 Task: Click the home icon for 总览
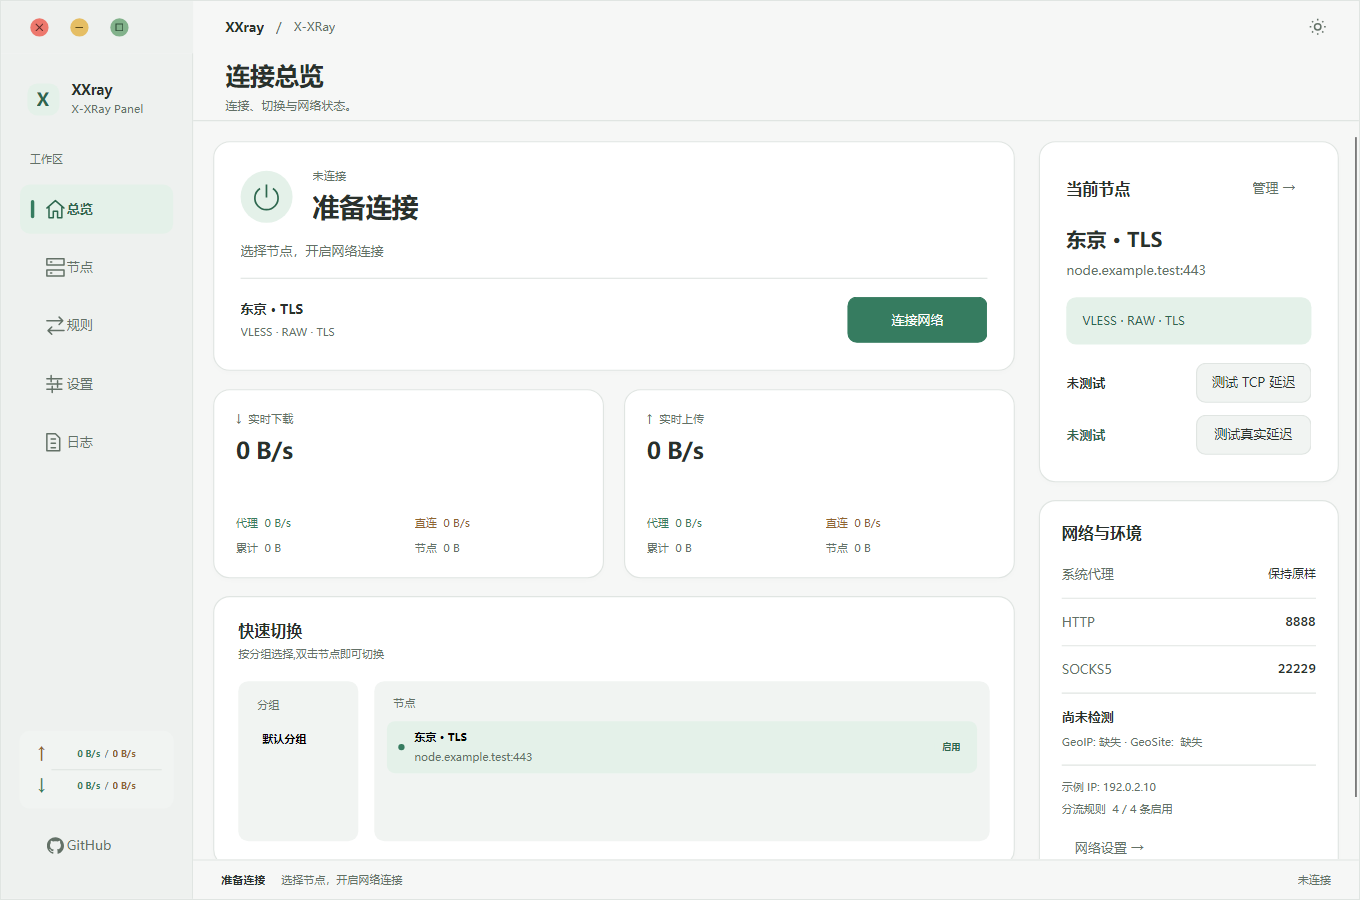point(55,209)
